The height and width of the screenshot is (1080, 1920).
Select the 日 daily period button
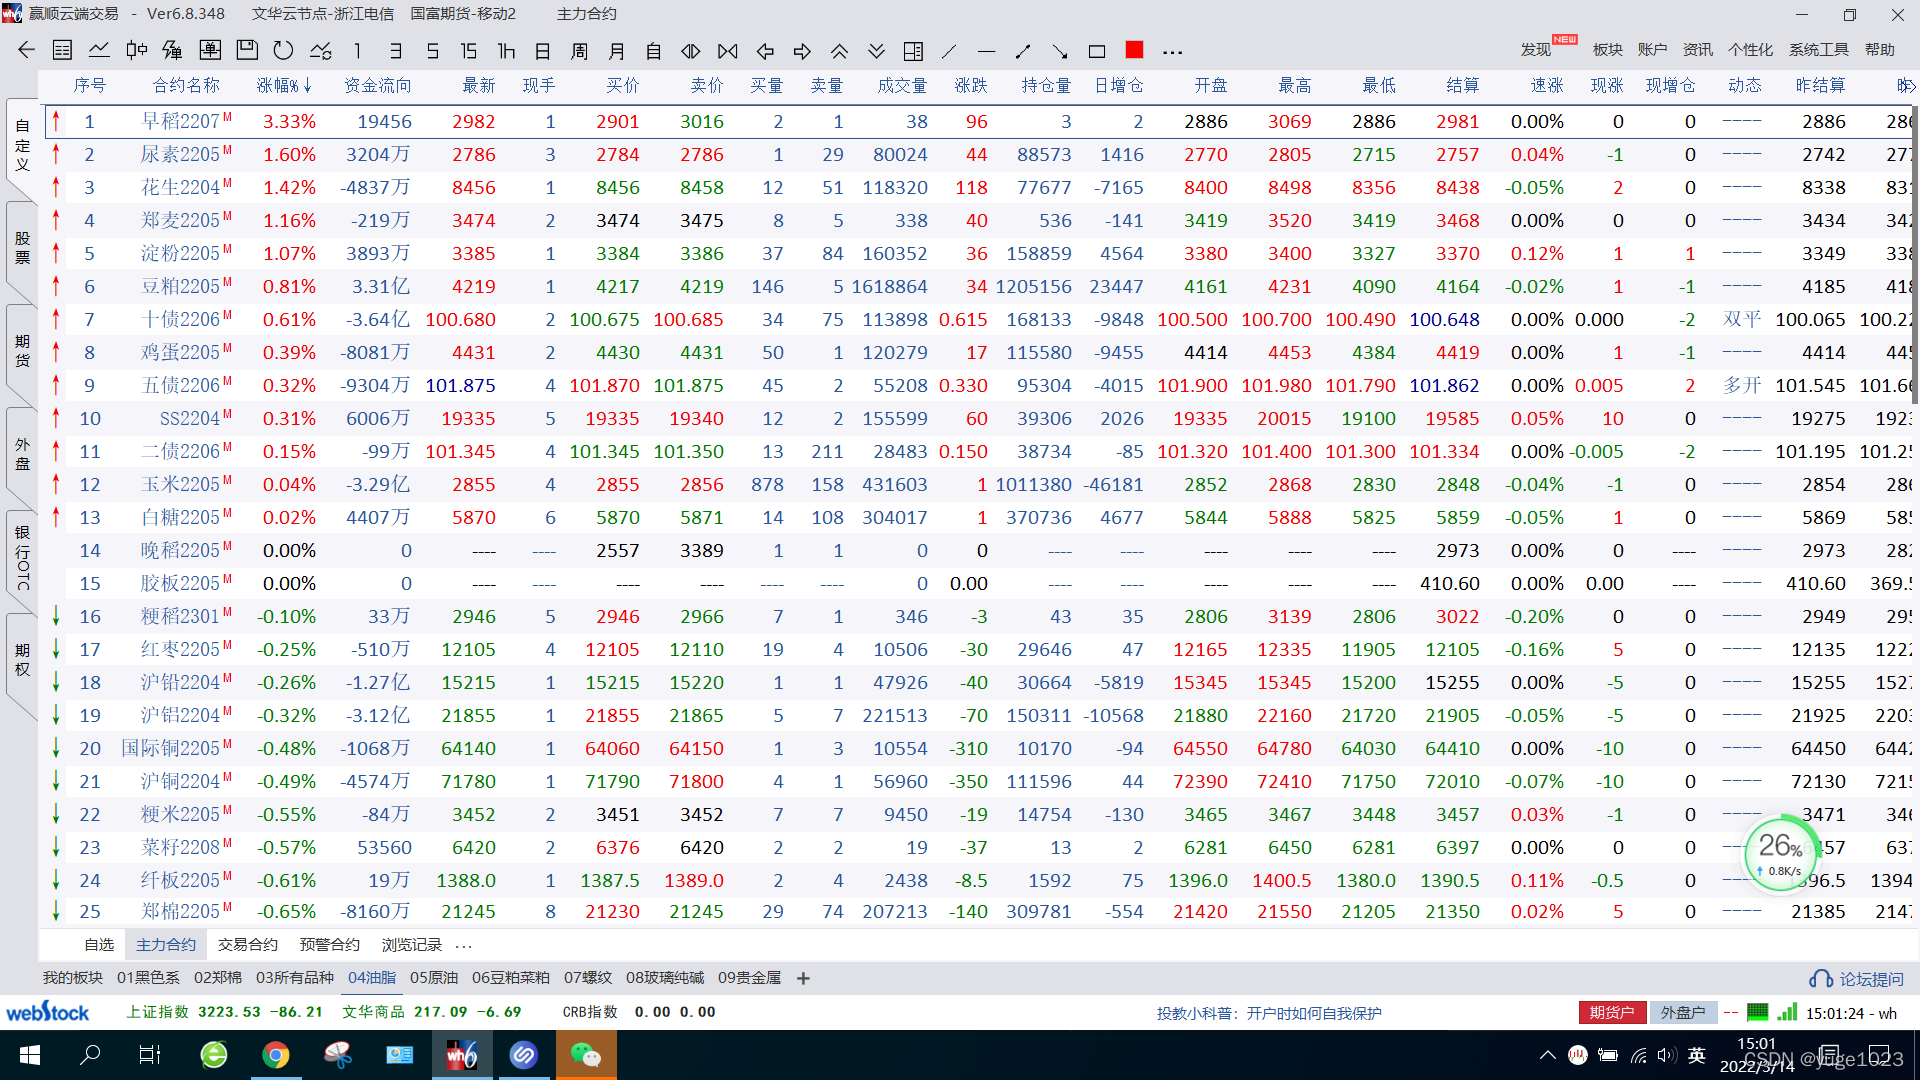543,50
